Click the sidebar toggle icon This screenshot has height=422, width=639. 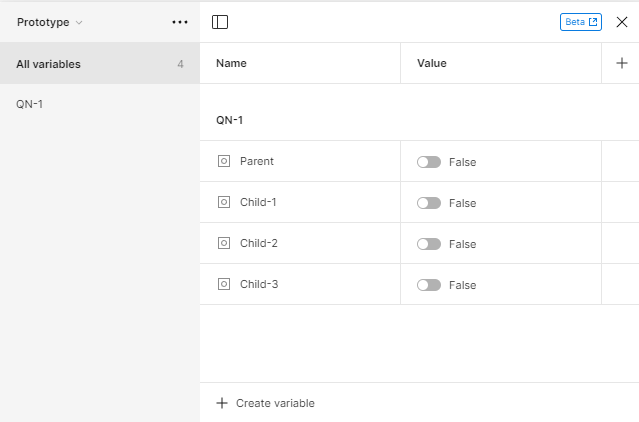click(x=220, y=22)
